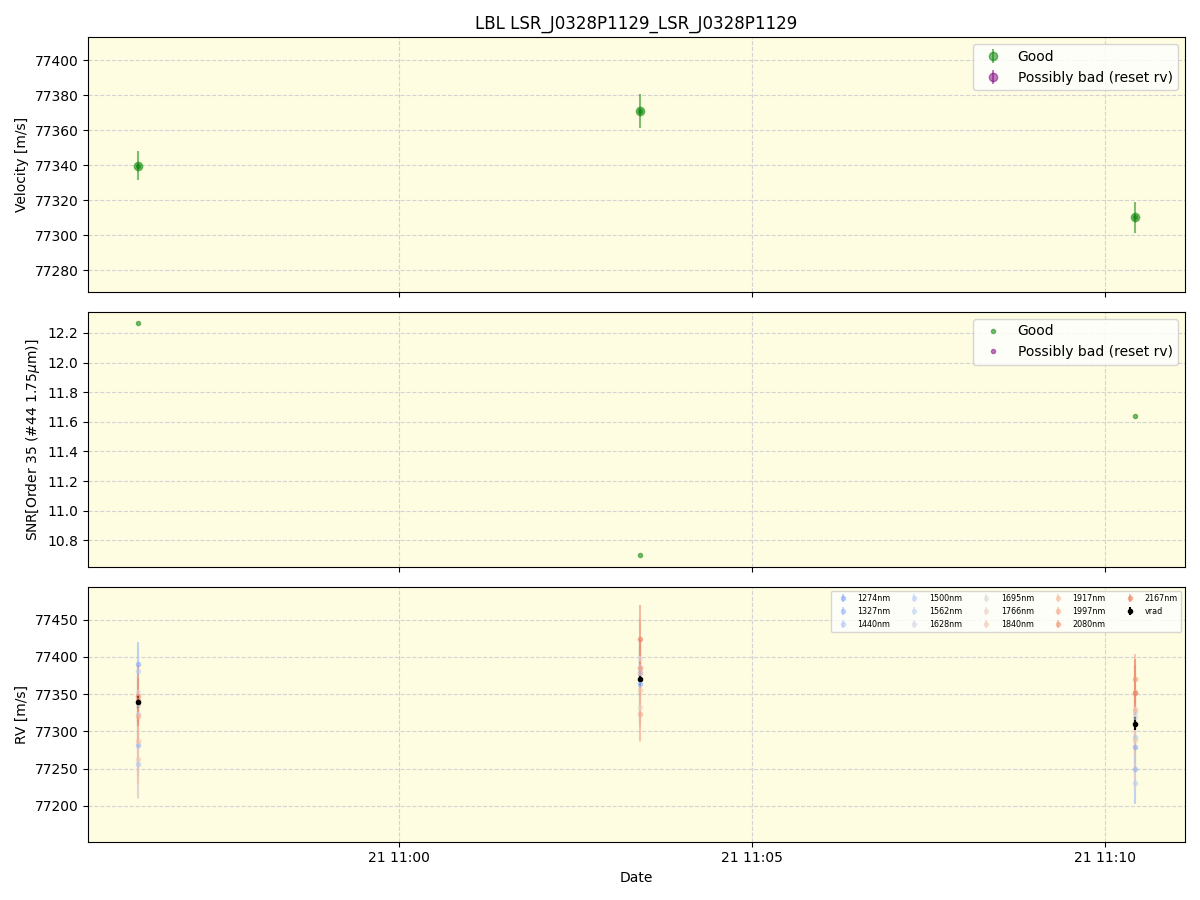Select middle velocity data point near 77370
The image size is (1200, 900).
(640, 111)
